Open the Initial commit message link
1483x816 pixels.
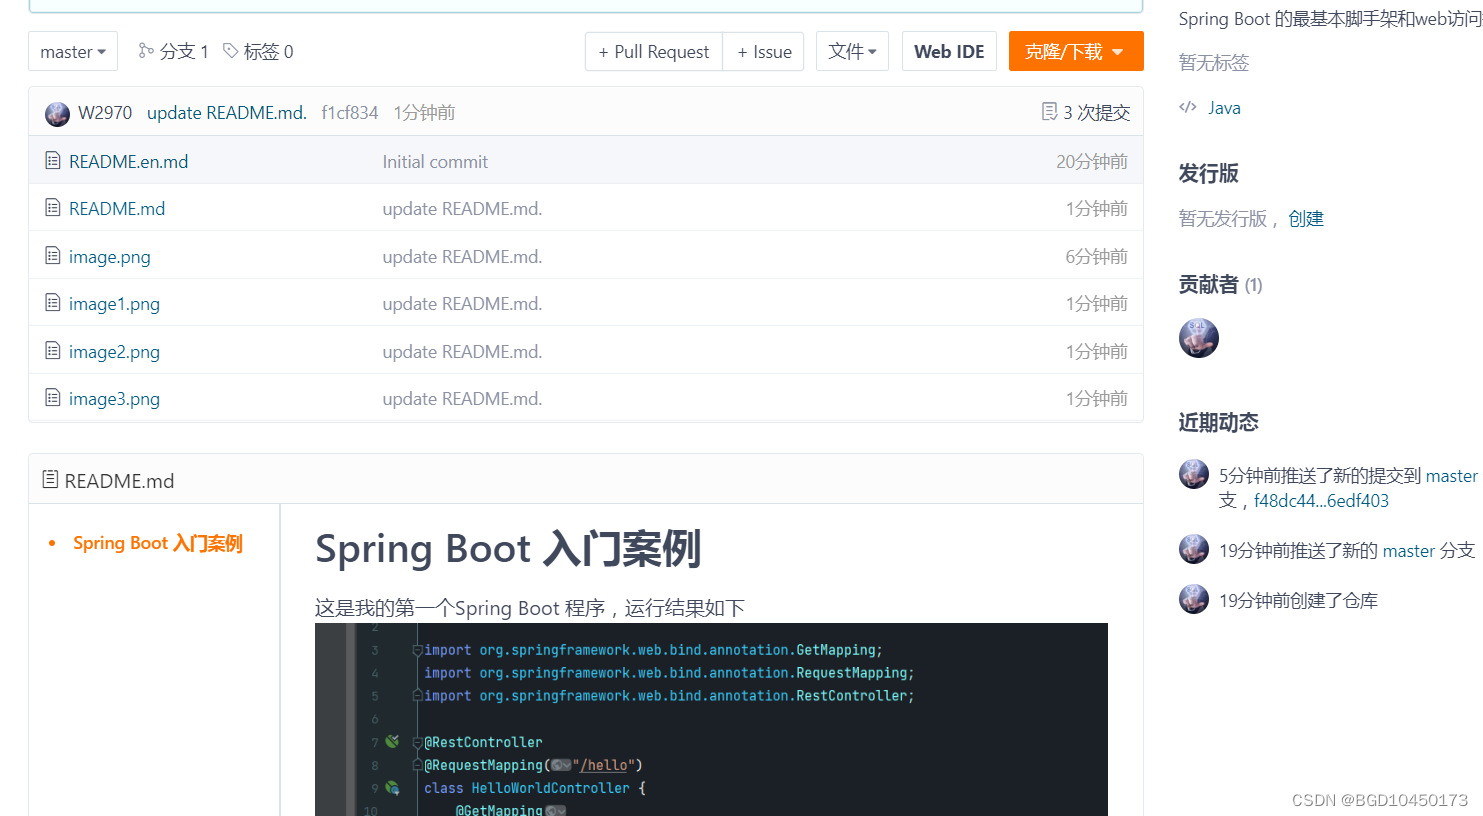(x=435, y=161)
